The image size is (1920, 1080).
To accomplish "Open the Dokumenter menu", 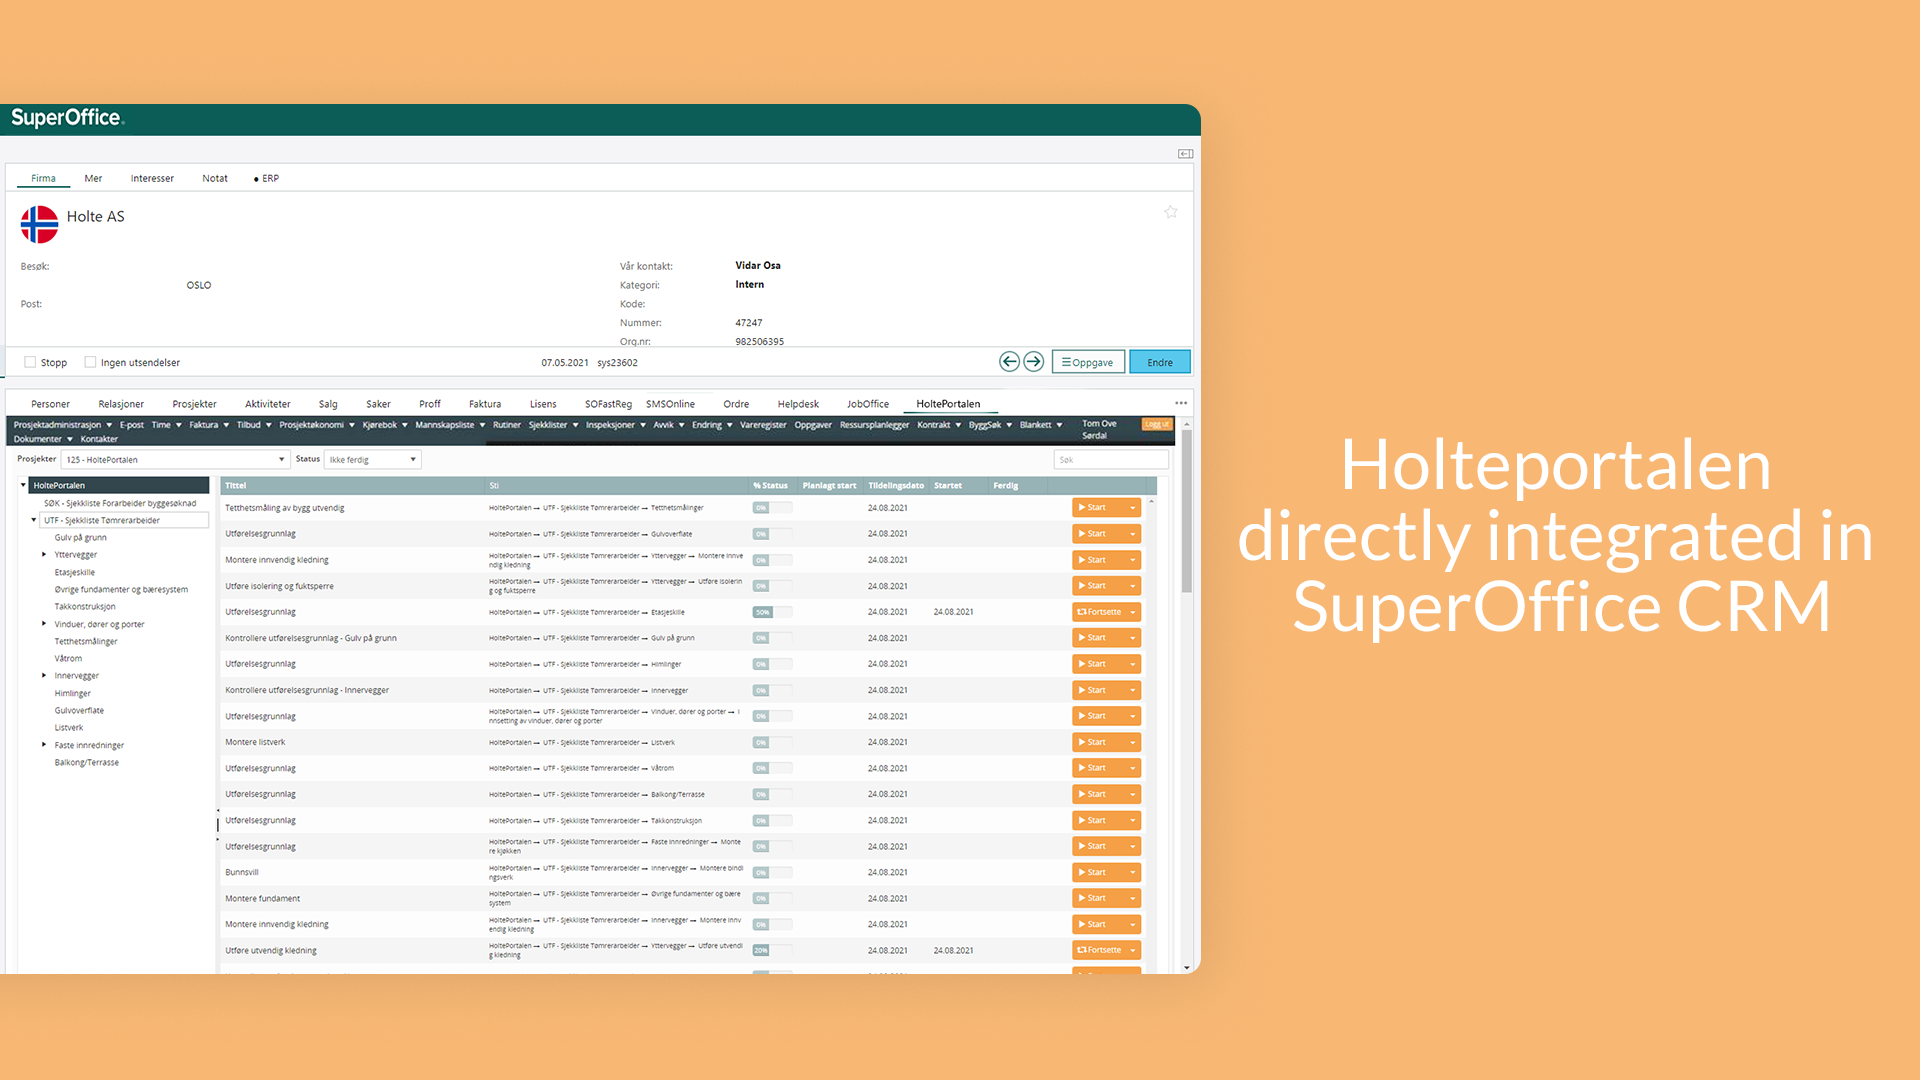I will [x=43, y=439].
